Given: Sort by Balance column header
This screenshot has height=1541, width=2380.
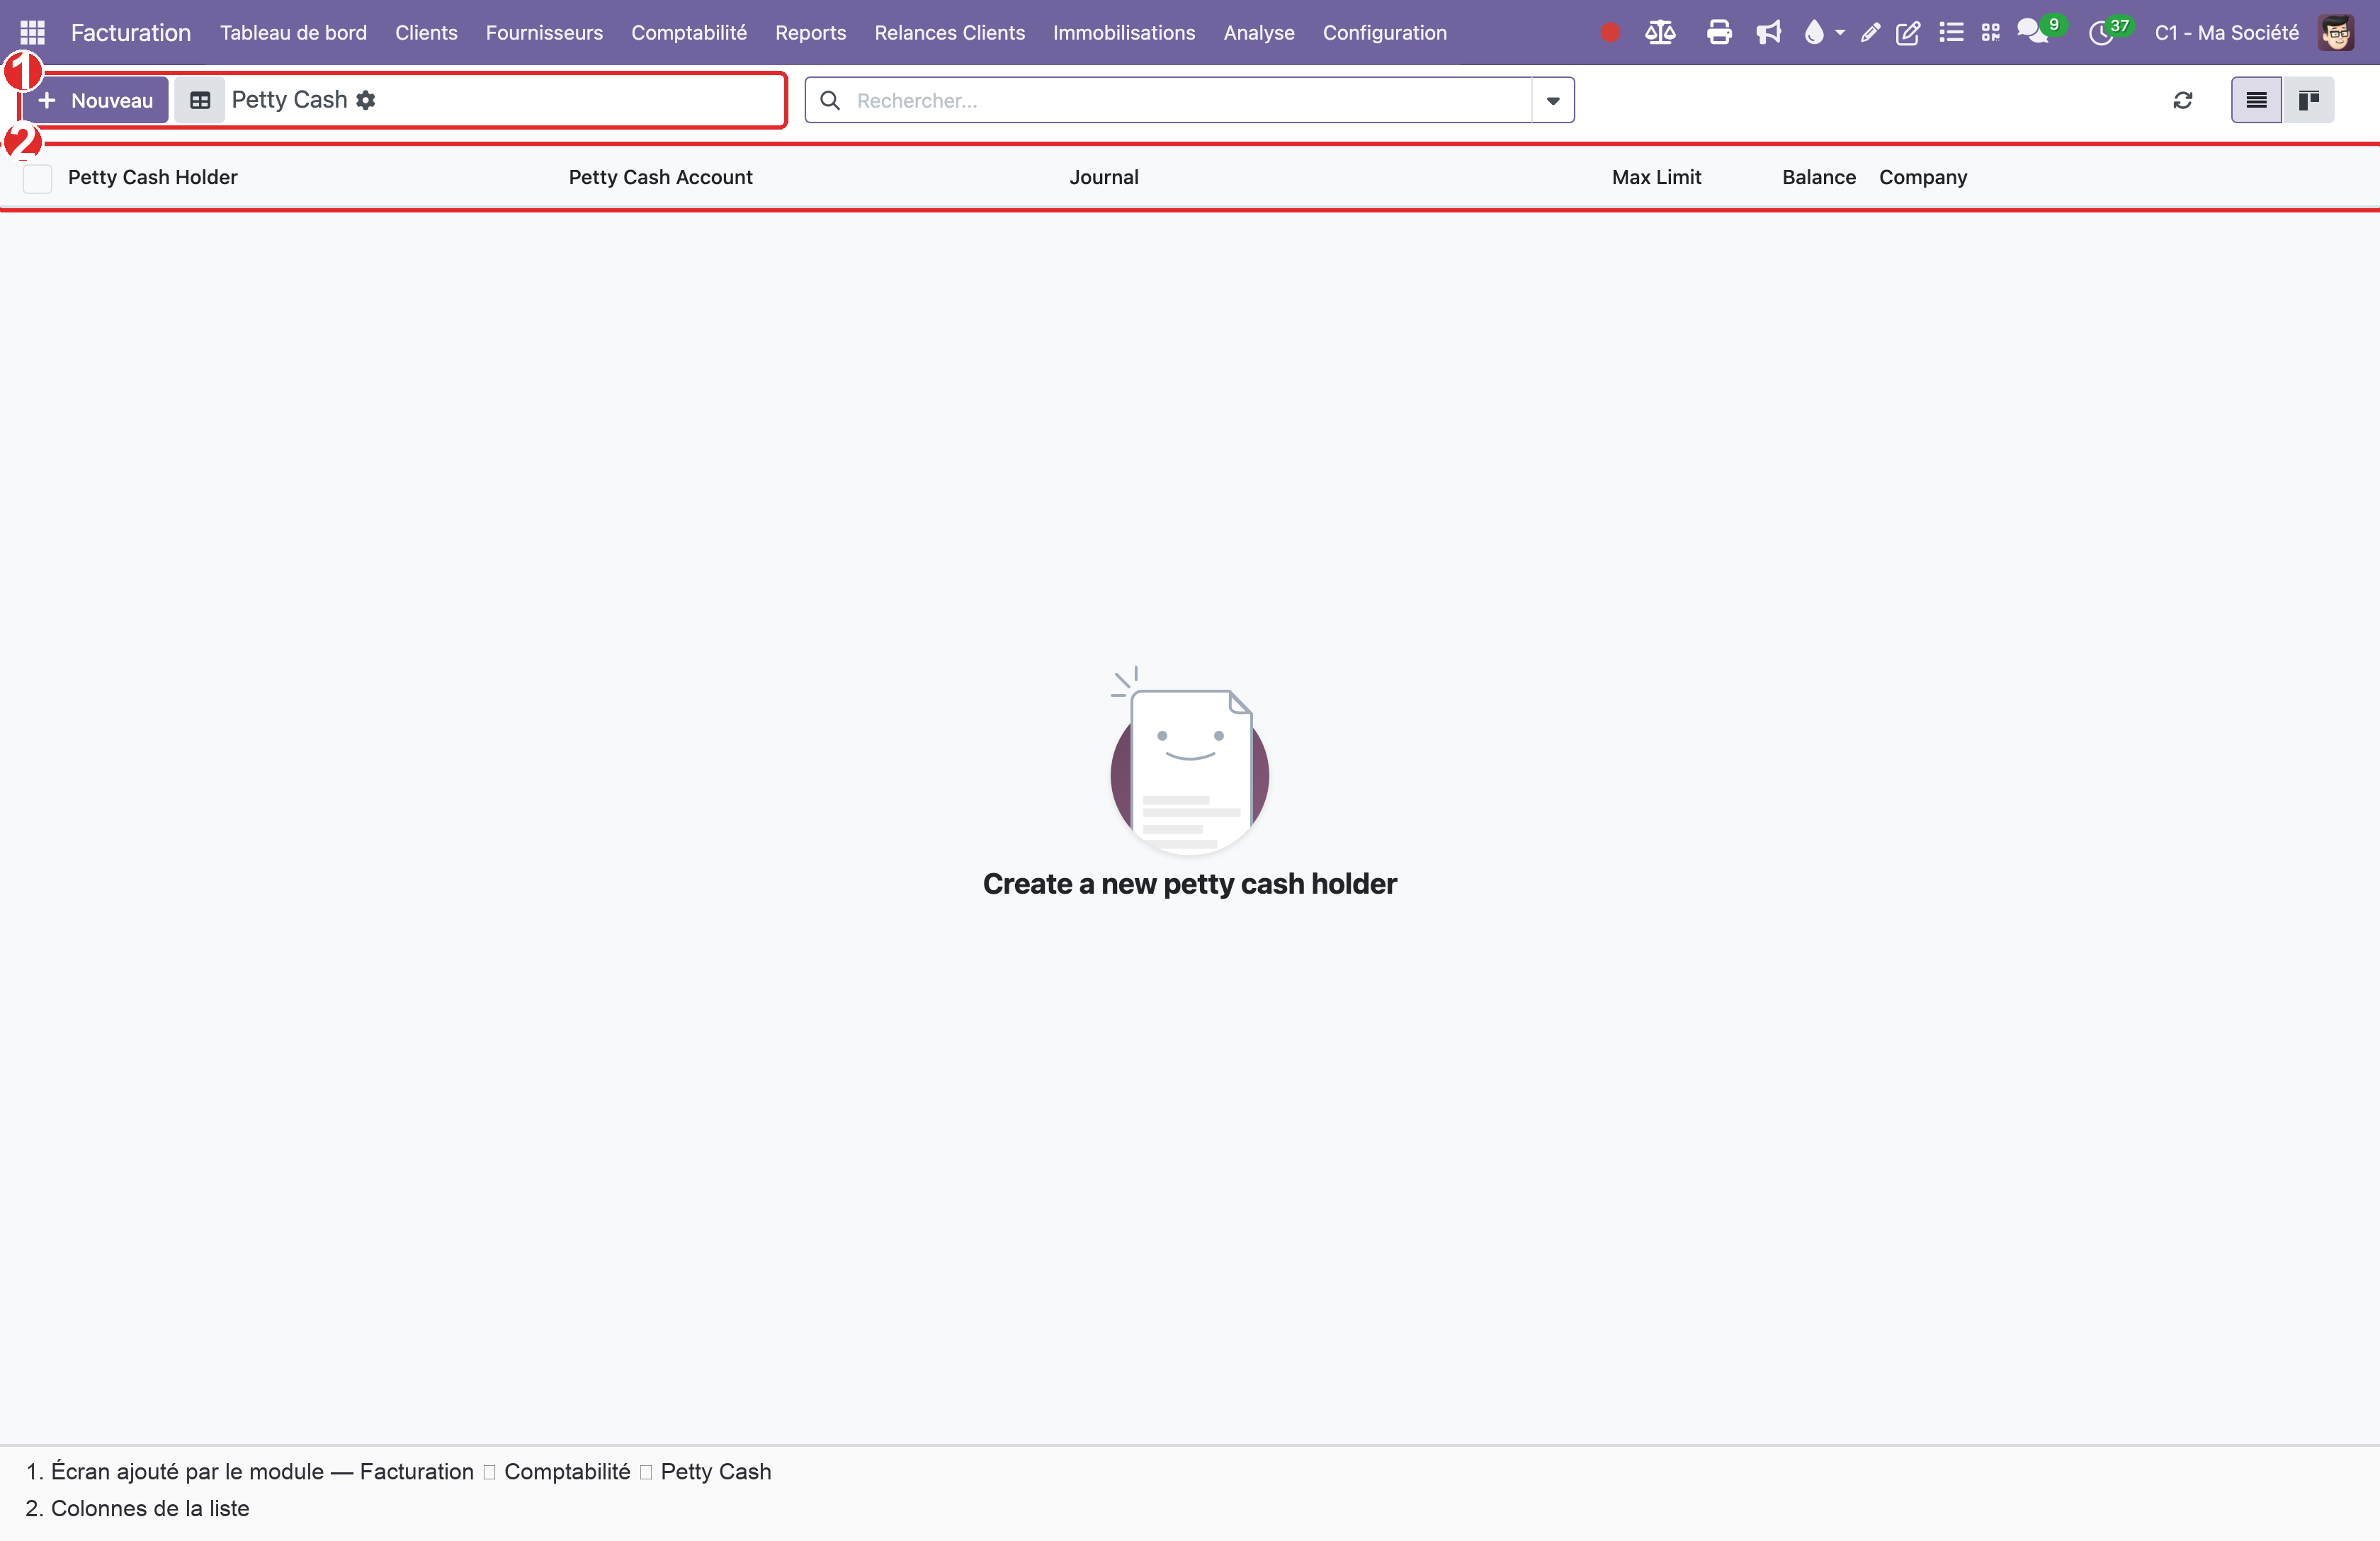Looking at the screenshot, I should click(1818, 177).
